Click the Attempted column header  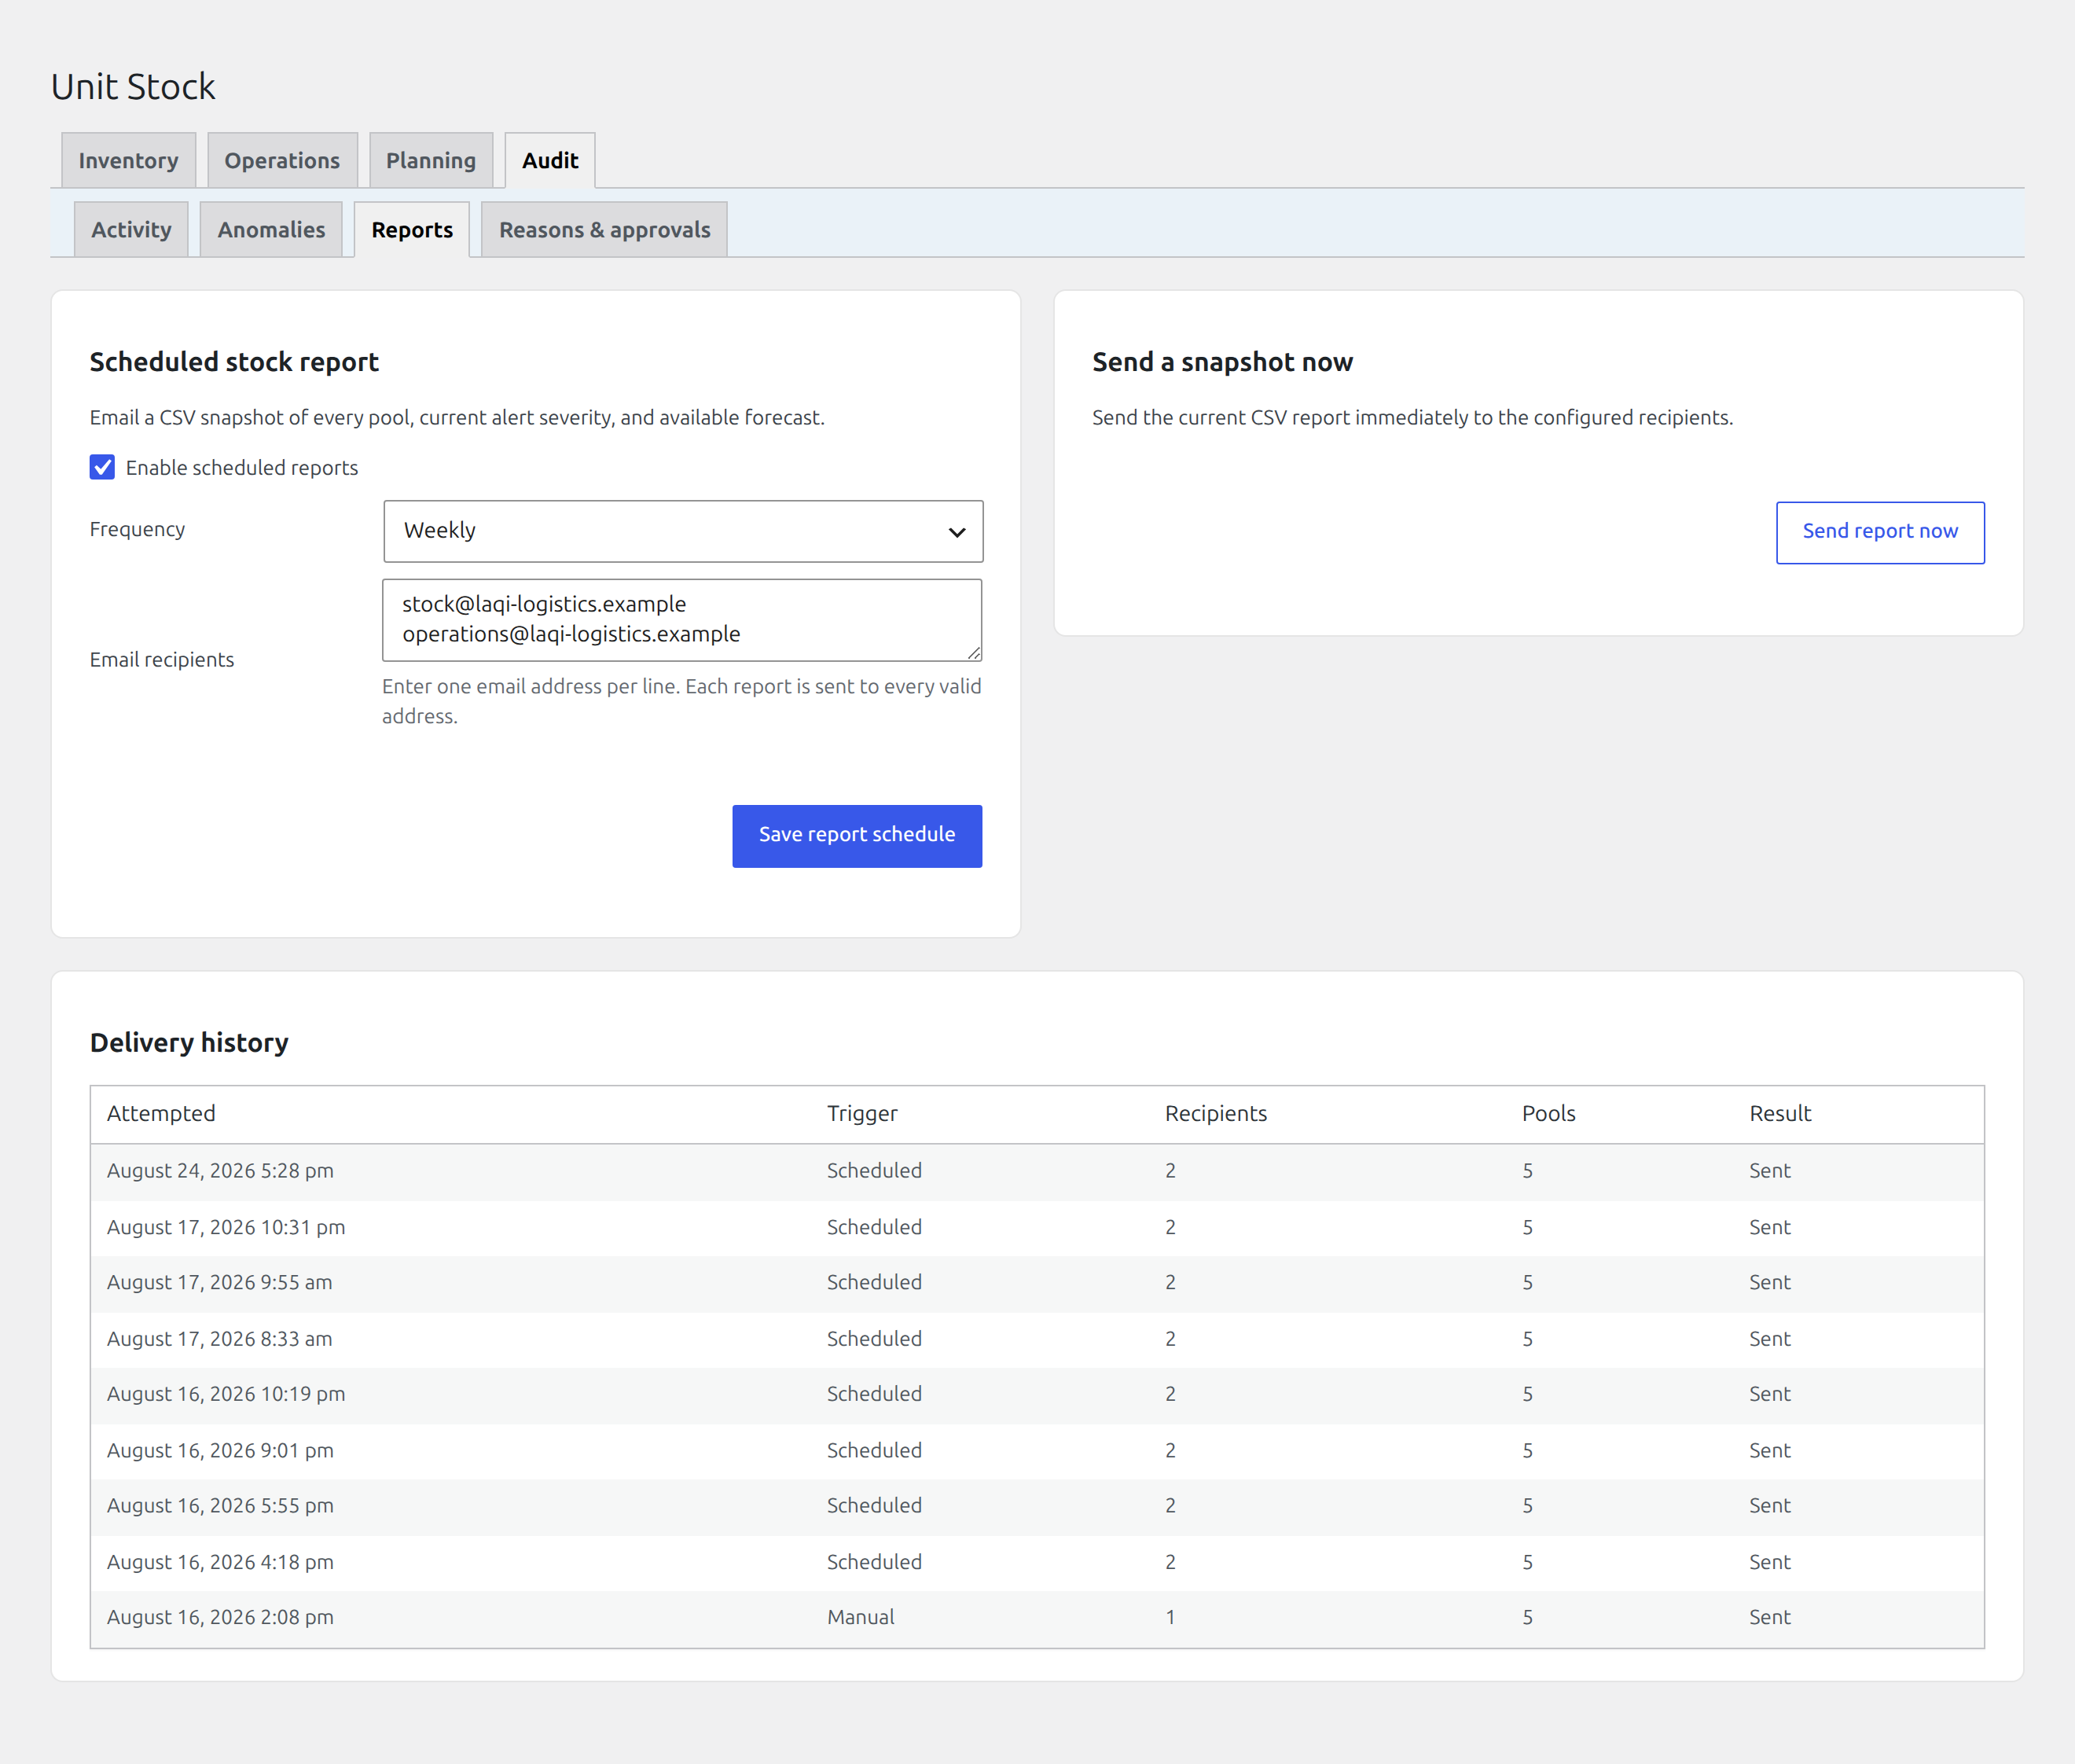point(161,1114)
